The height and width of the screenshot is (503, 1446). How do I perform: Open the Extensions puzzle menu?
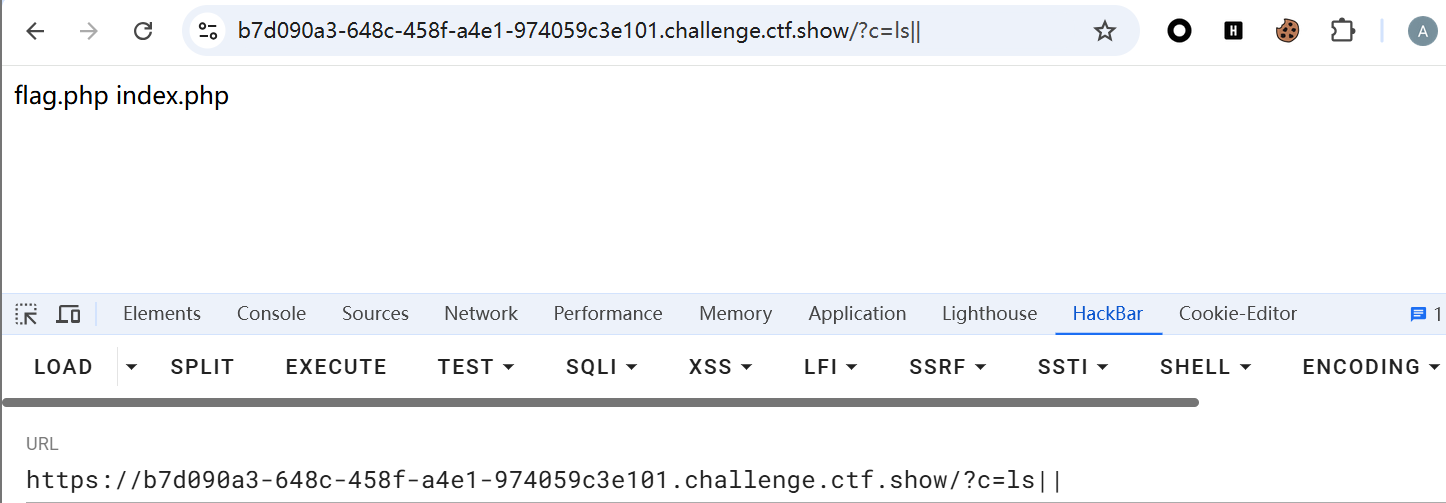1342,31
